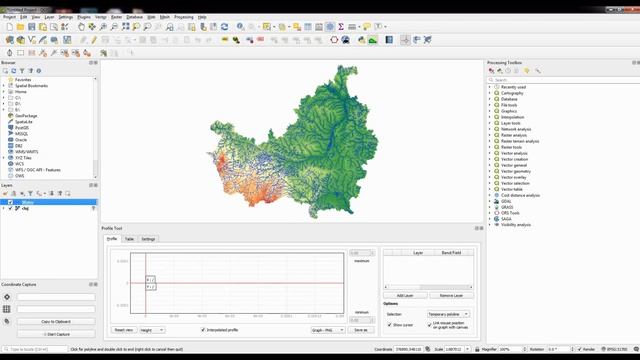Activate the Identify Features info tool

240,27
